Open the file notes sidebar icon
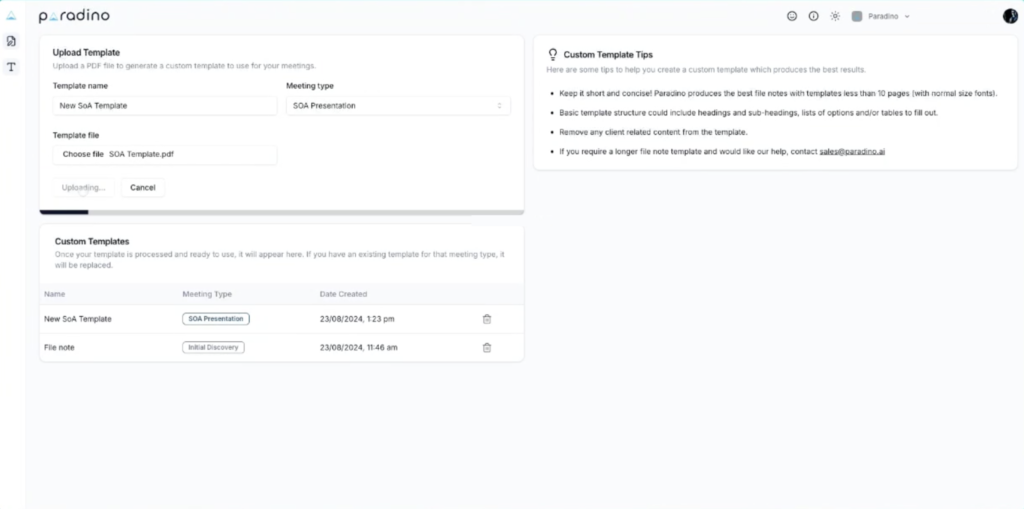Screen dimensions: 1024x509 tap(11, 41)
